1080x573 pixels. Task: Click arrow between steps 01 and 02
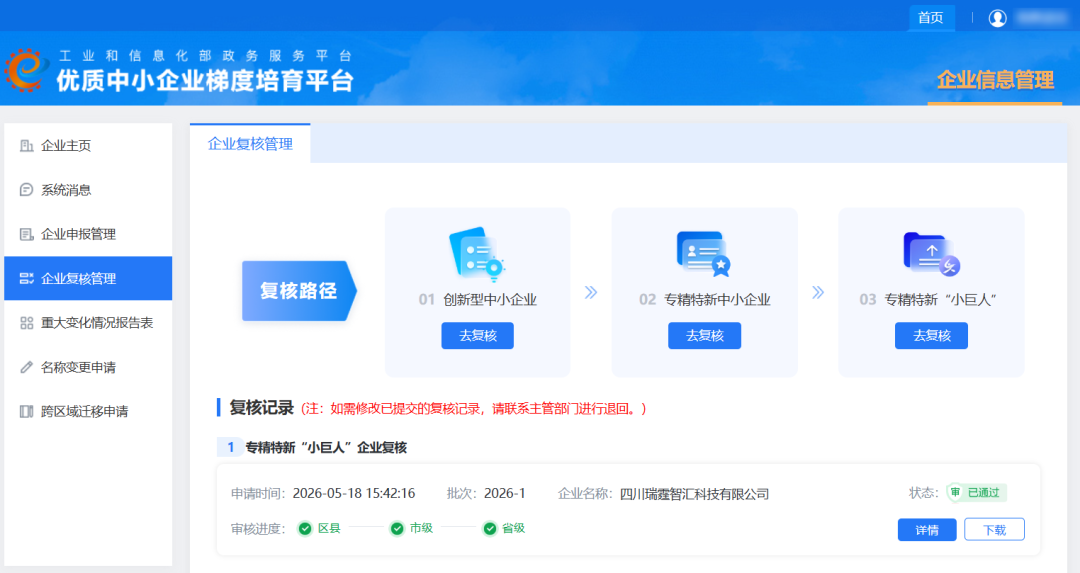tap(591, 293)
